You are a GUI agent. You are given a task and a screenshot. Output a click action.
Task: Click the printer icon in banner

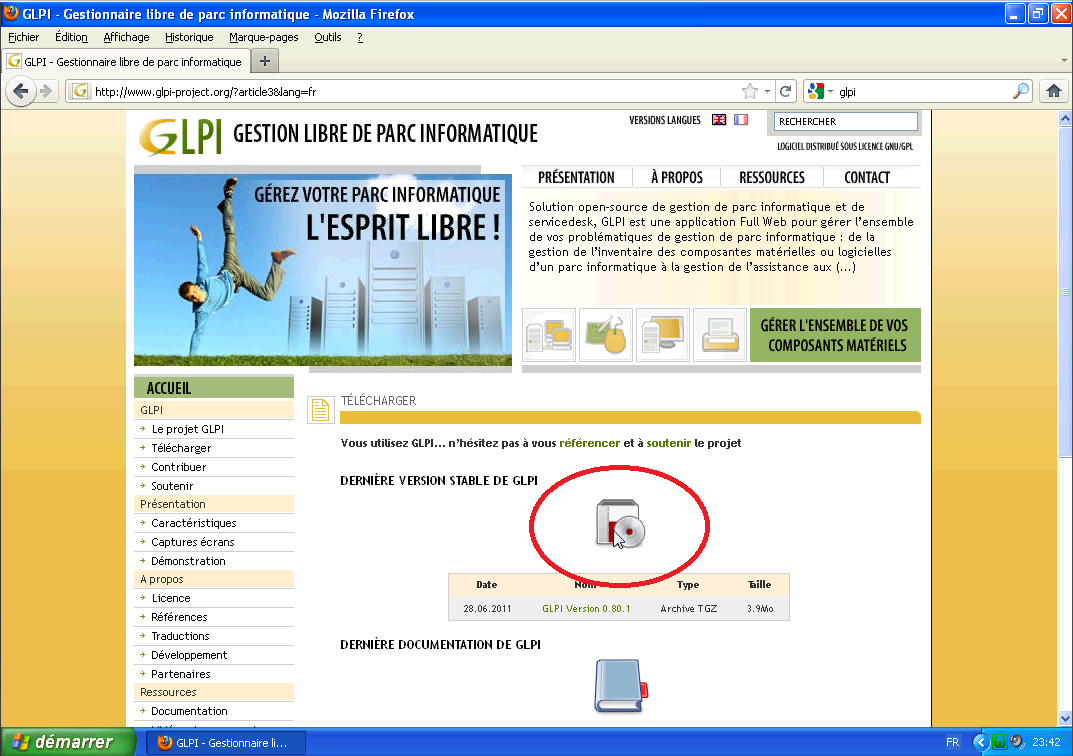coord(720,335)
